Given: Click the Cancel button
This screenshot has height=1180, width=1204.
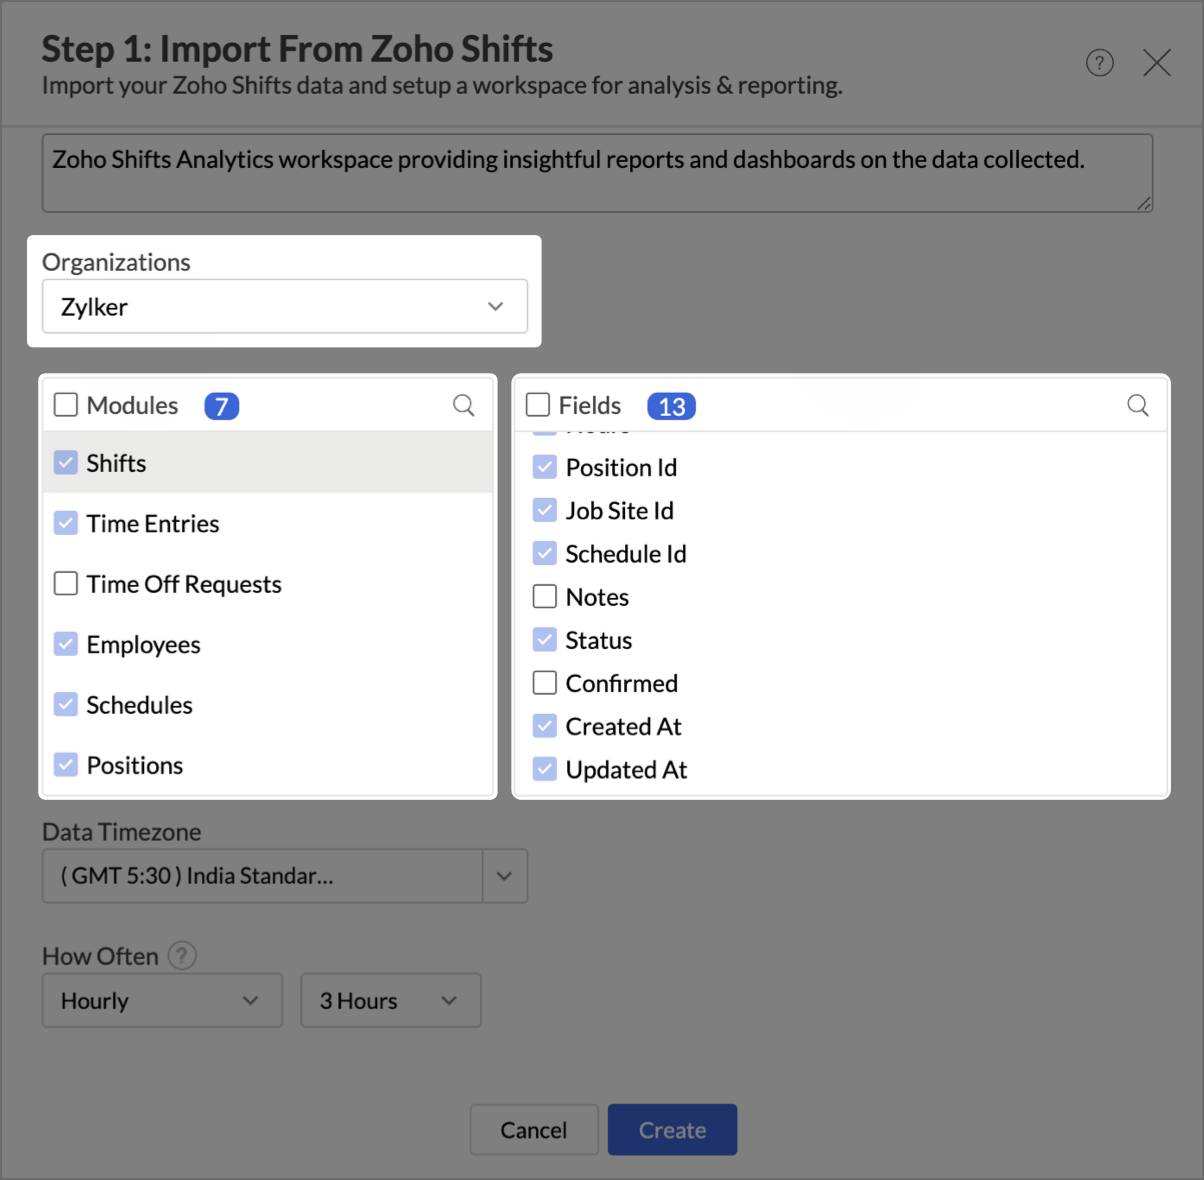Looking at the screenshot, I should pyautogui.click(x=534, y=1130).
